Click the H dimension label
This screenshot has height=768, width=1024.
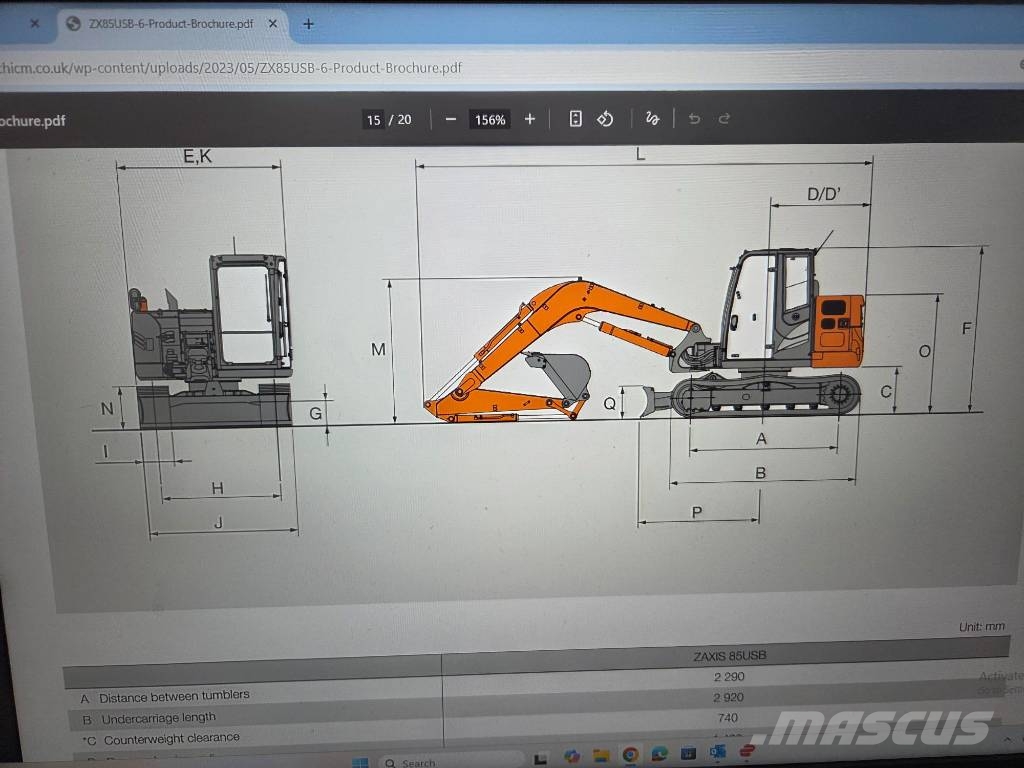pos(217,488)
